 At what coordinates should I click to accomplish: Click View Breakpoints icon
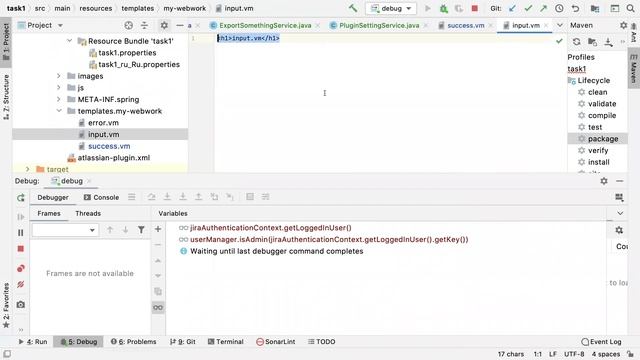coord(21,268)
